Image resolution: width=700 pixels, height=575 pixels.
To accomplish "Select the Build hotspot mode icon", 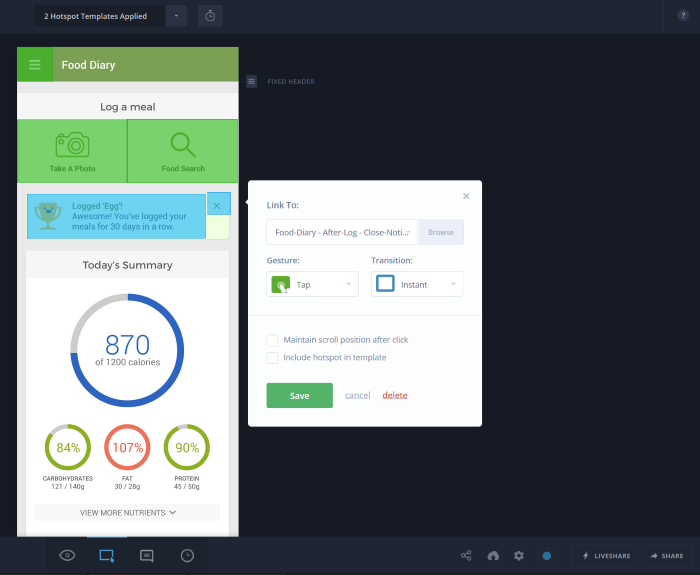I will (x=106, y=555).
